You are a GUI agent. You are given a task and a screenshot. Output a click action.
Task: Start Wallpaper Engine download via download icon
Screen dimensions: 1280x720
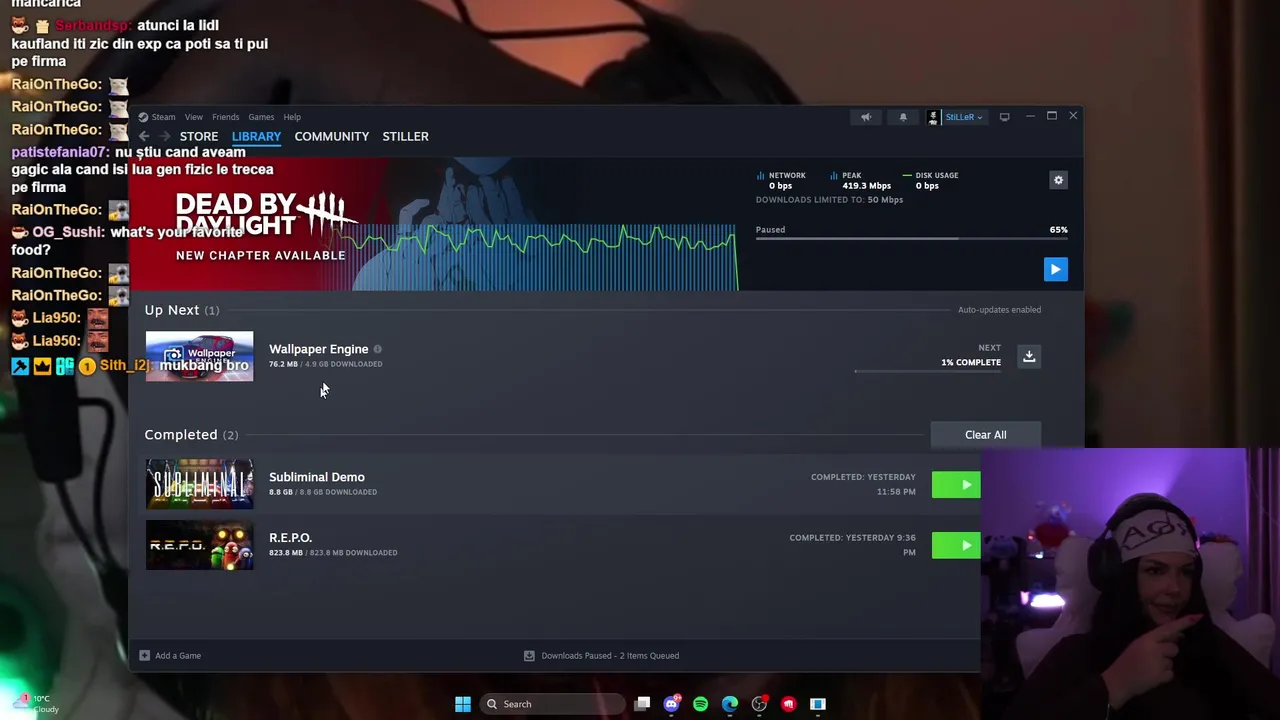[x=1029, y=356]
